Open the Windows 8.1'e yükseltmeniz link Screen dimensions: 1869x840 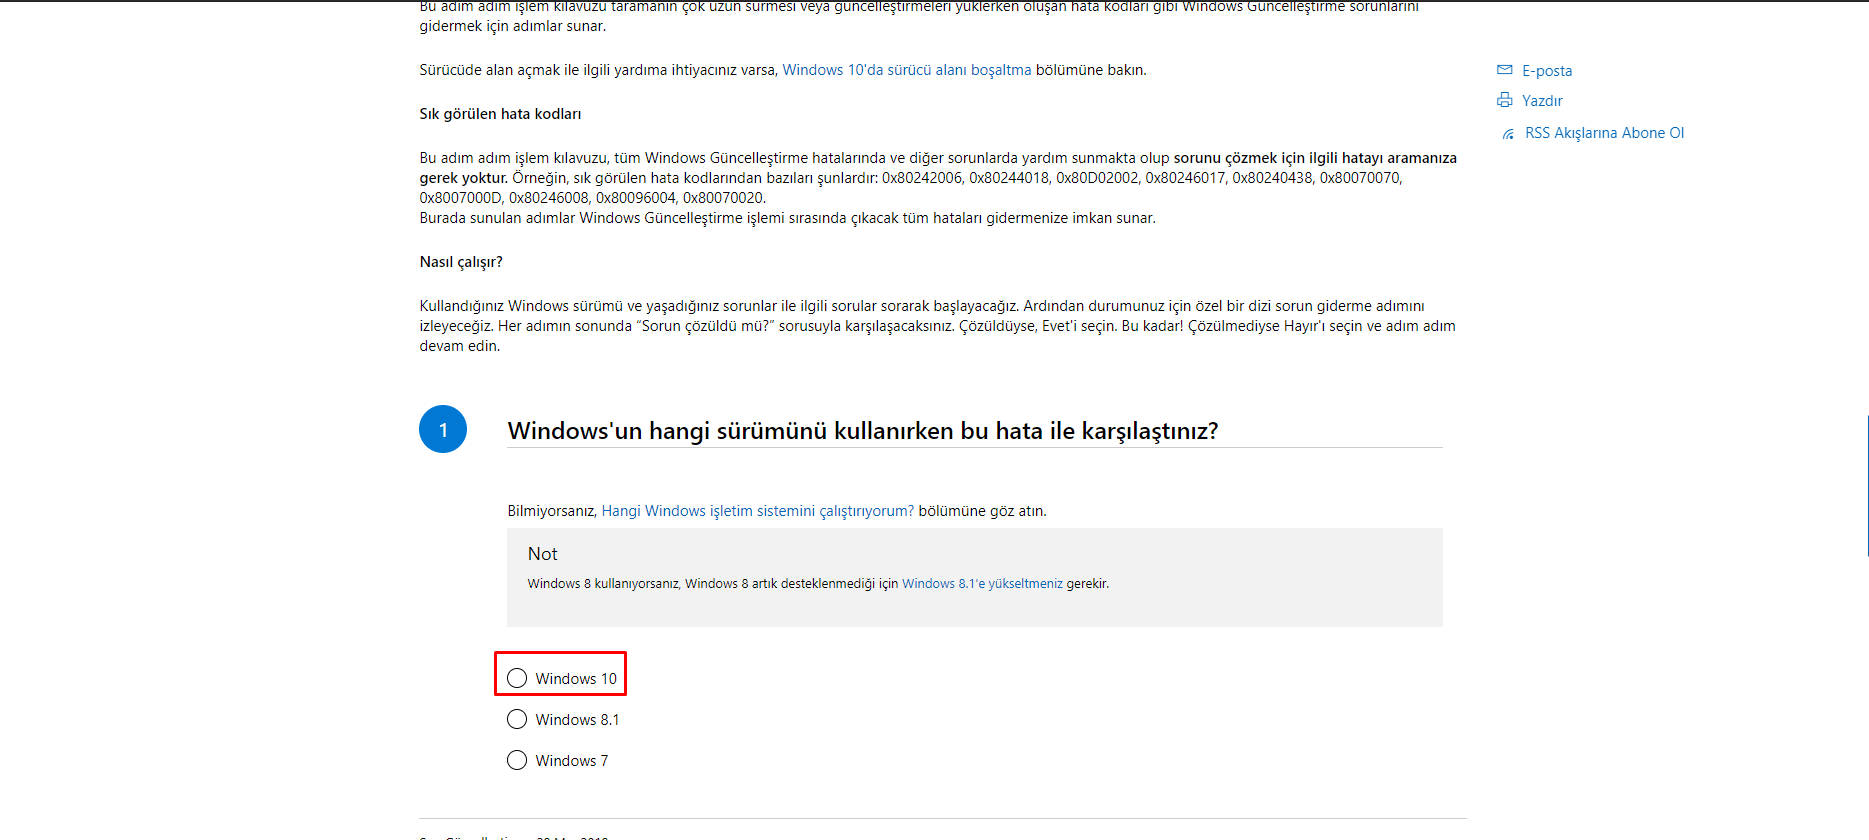(982, 584)
